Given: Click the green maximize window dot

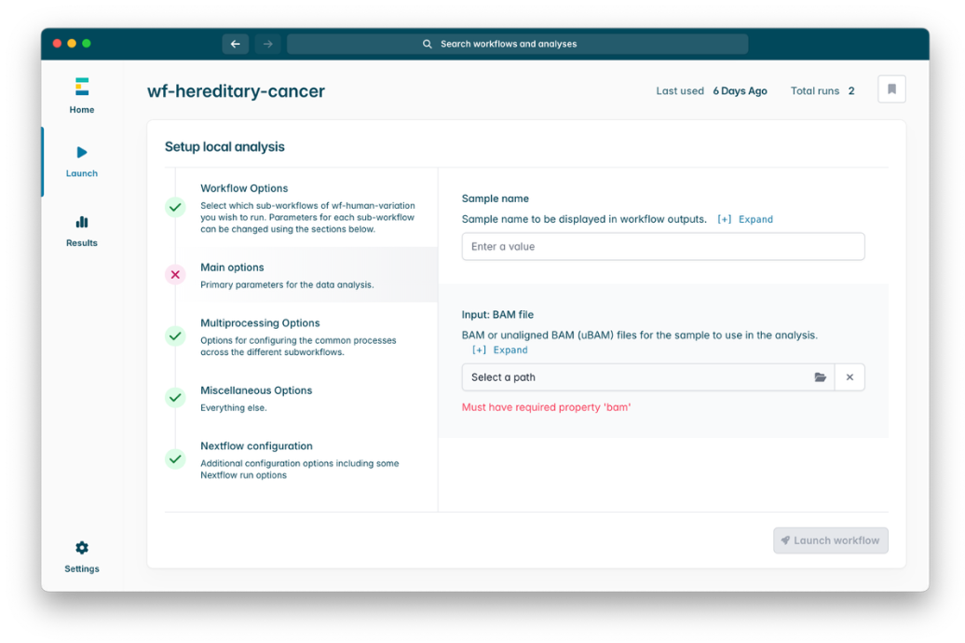Looking at the screenshot, I should point(87,43).
